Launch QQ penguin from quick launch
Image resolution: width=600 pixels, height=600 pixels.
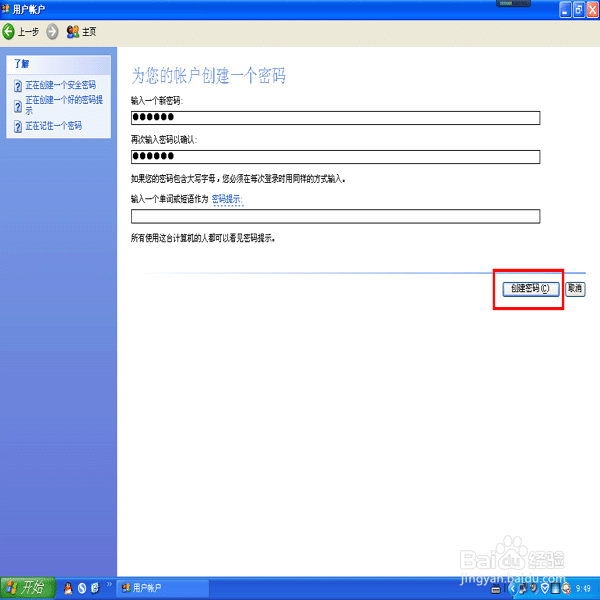(x=68, y=588)
